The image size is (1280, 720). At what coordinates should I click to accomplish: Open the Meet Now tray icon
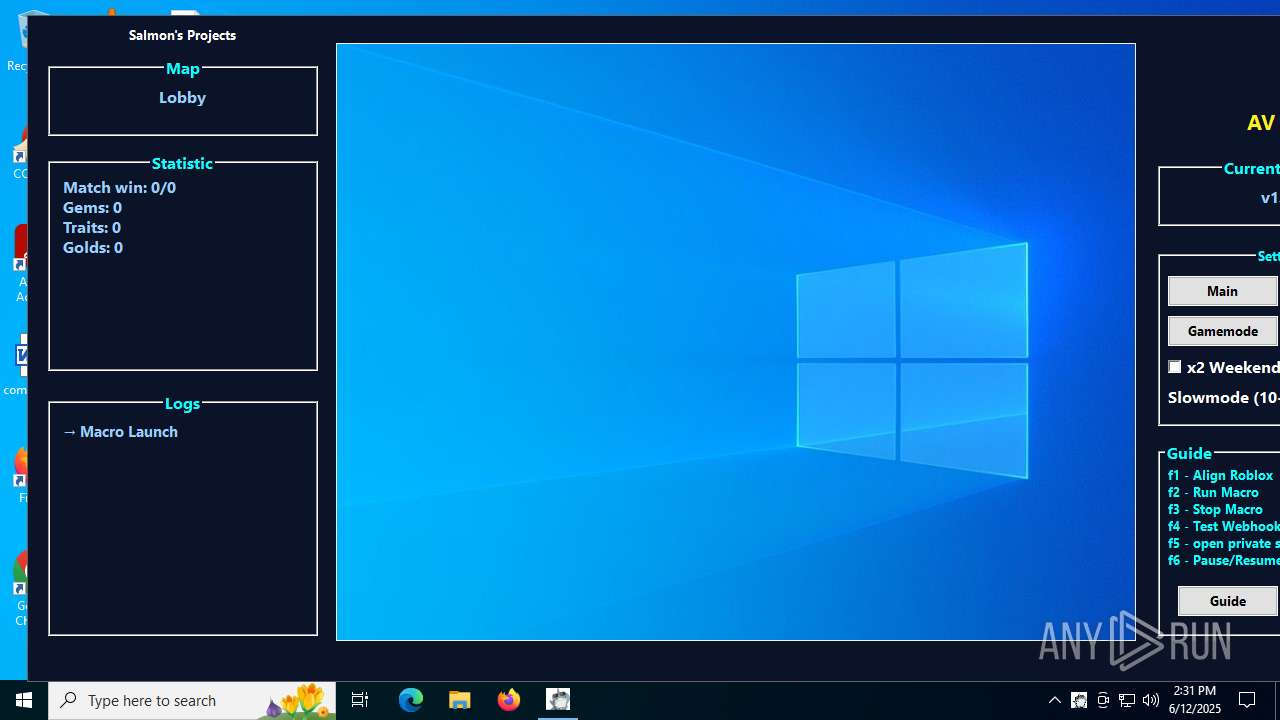point(1103,700)
